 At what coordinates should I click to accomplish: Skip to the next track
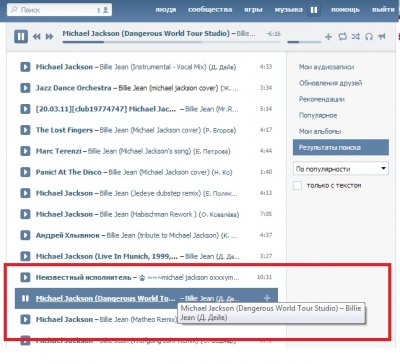(49, 36)
